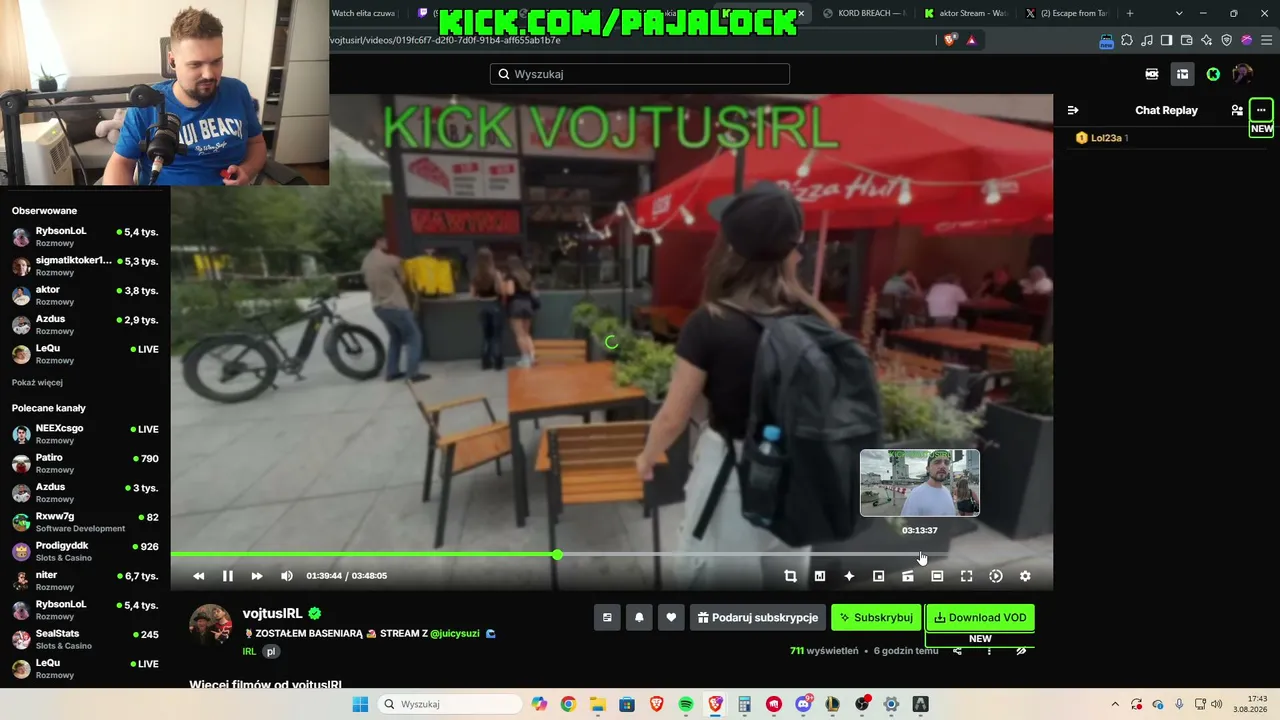Click the pl language tag
The width and height of the screenshot is (1280, 720).
270,651
